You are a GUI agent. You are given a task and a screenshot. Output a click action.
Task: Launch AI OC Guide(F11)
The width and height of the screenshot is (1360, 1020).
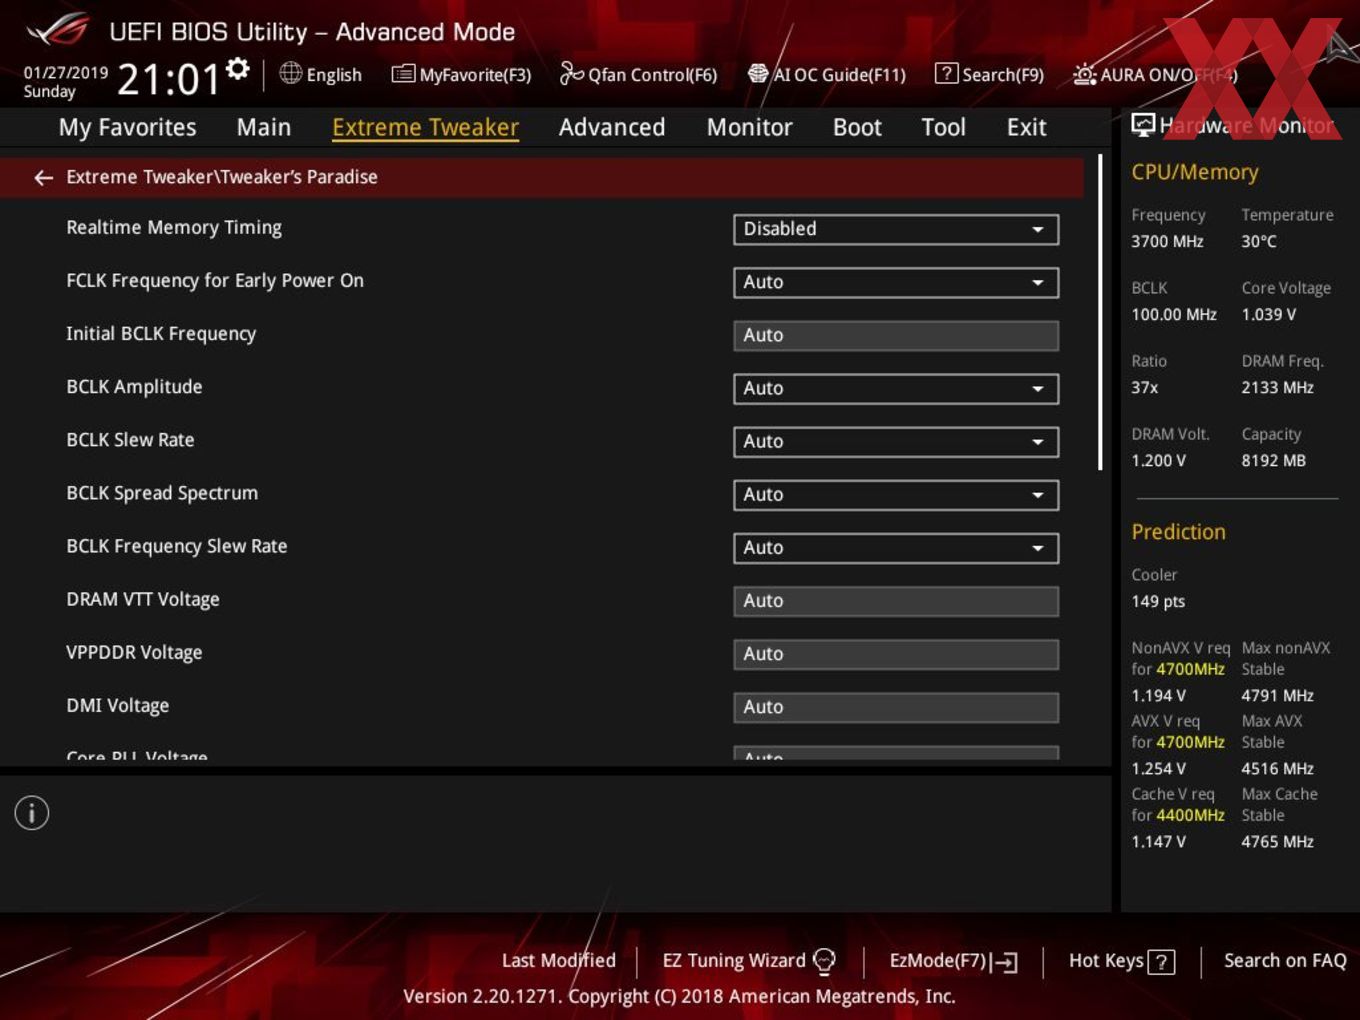827,74
